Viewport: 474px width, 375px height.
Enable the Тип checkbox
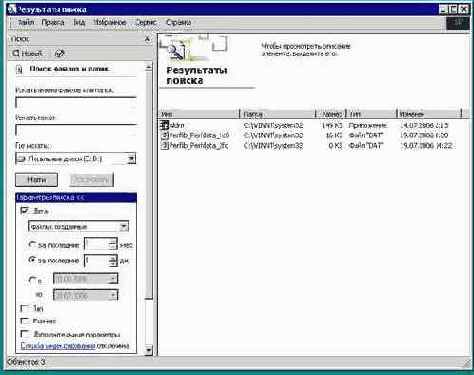click(x=24, y=309)
